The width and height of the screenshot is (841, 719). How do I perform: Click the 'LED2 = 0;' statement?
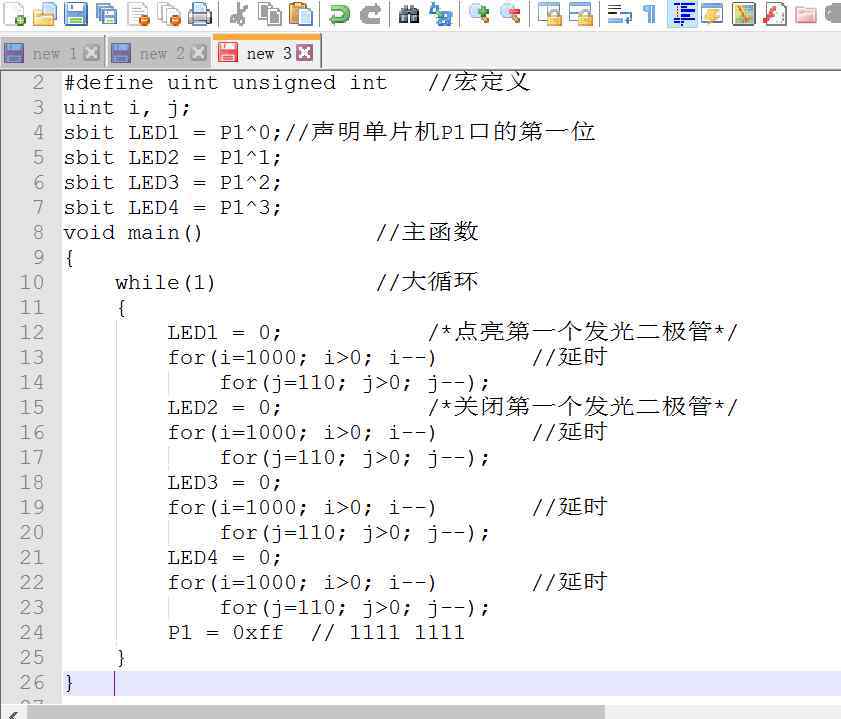click(x=224, y=407)
